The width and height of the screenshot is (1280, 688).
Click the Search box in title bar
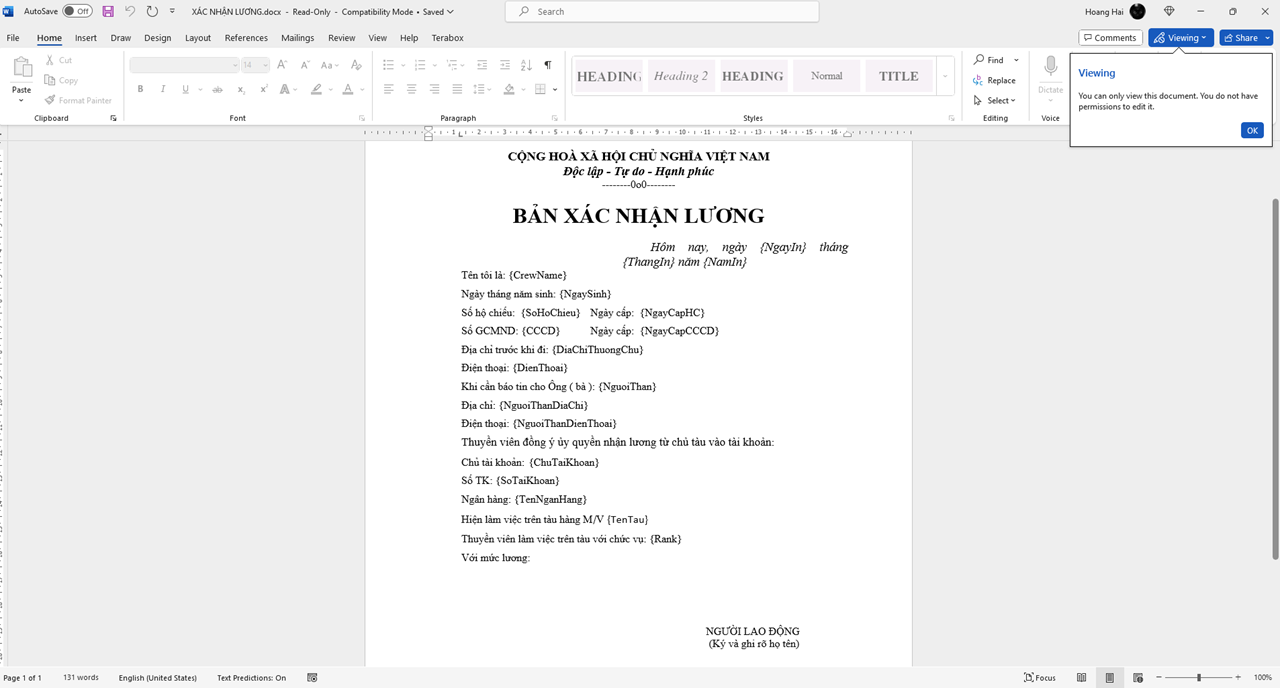(x=662, y=11)
